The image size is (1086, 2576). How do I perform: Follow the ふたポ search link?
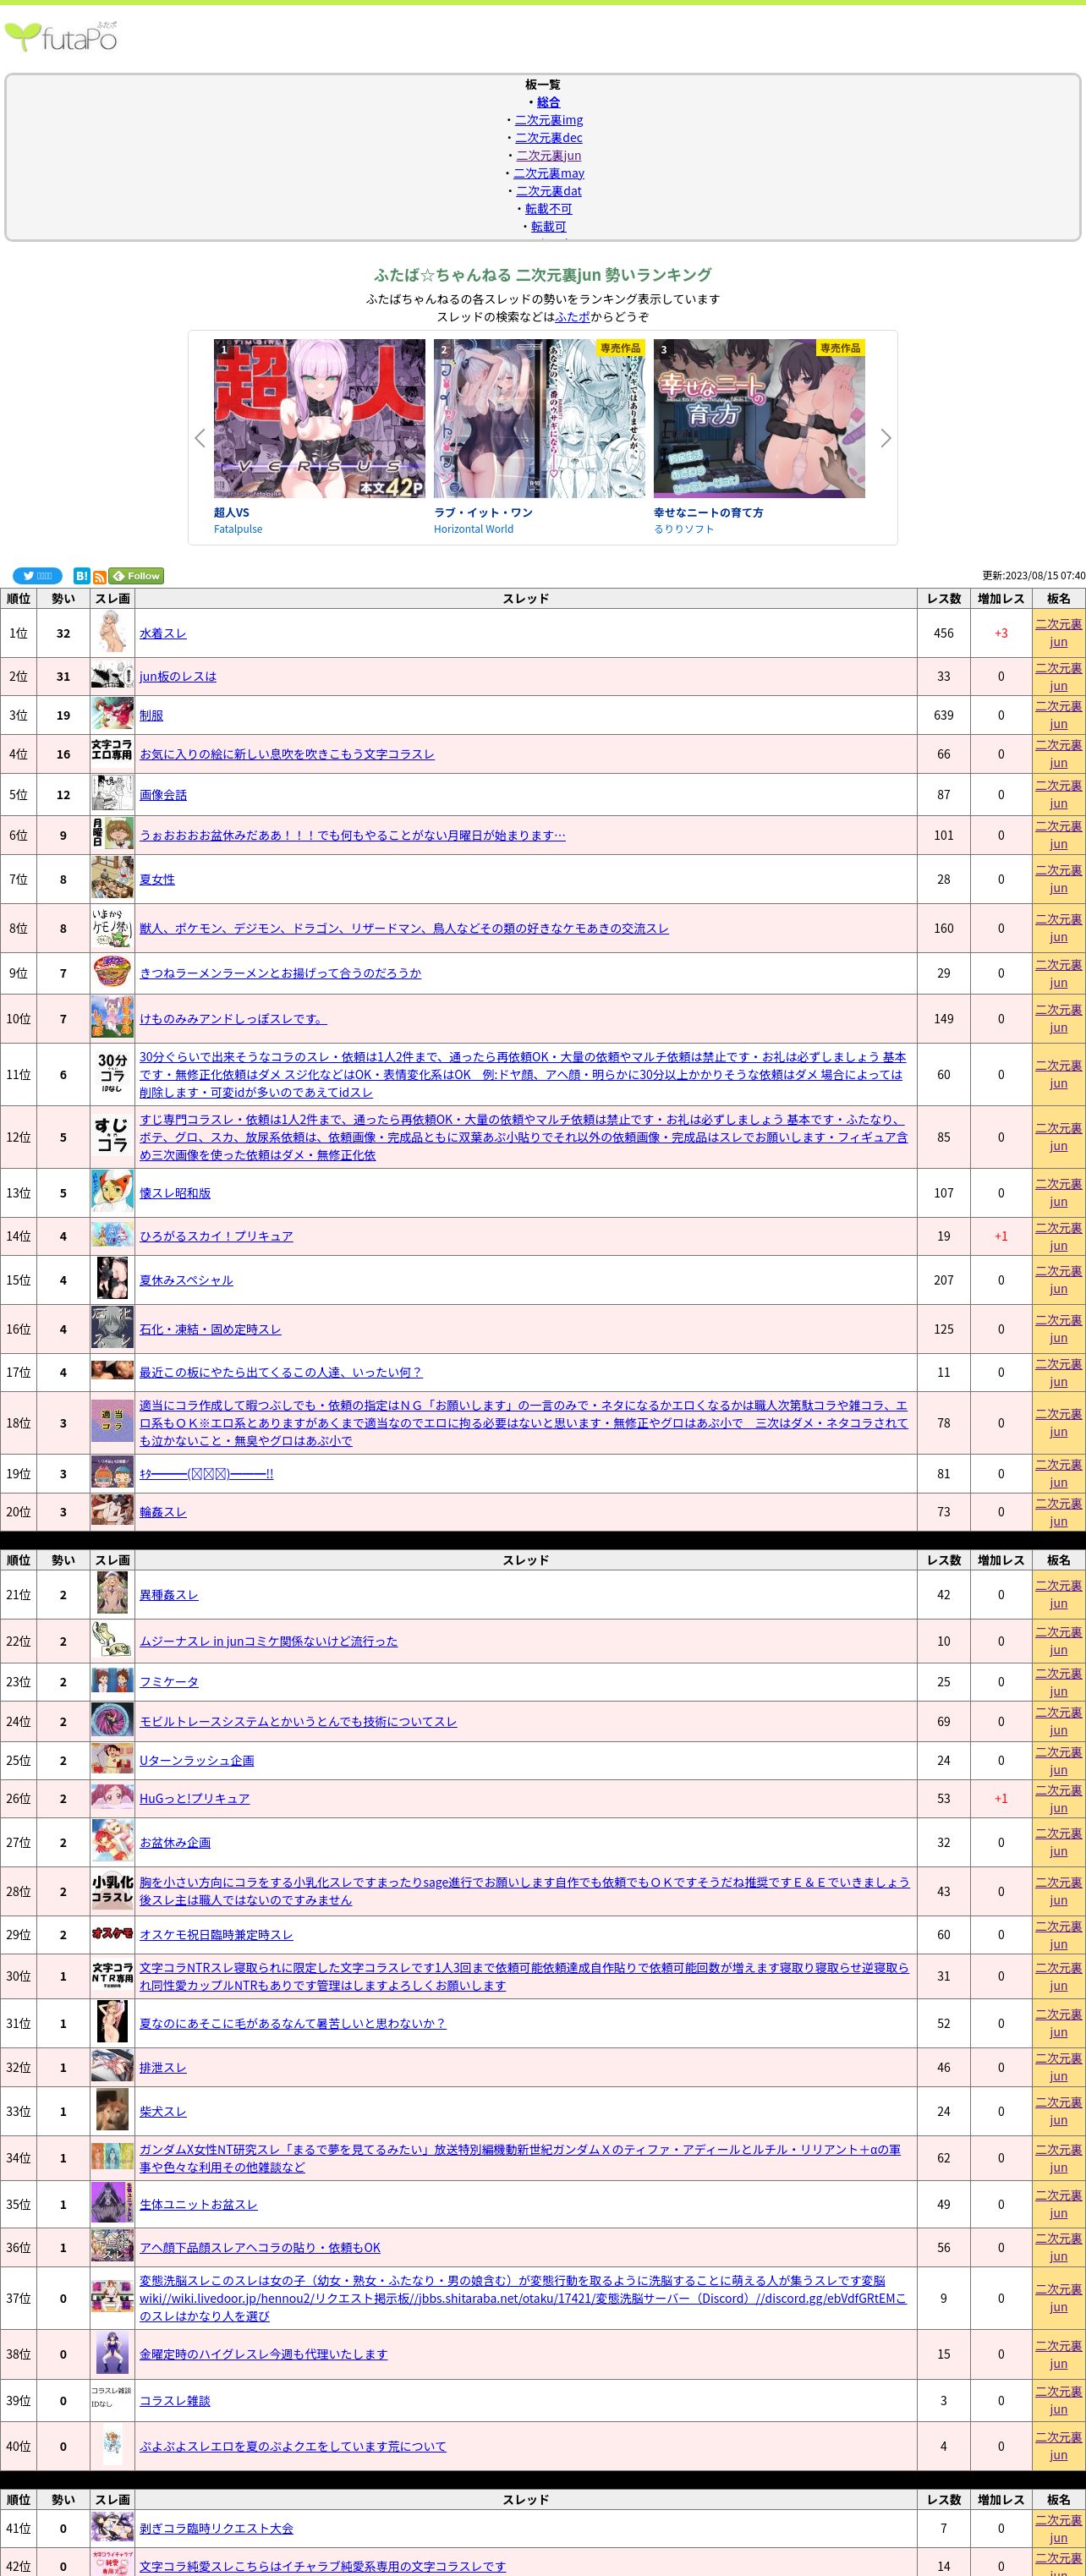click(x=572, y=317)
